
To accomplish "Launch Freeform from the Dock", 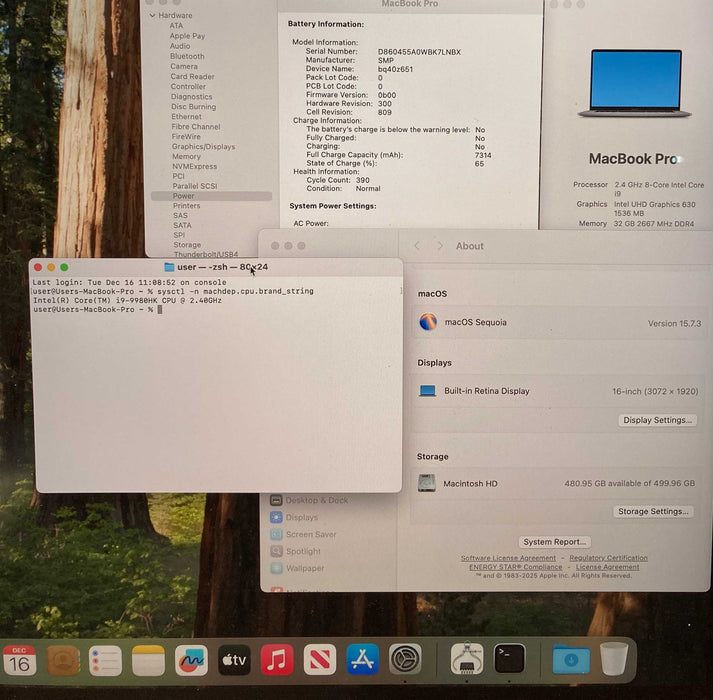I will (191, 660).
